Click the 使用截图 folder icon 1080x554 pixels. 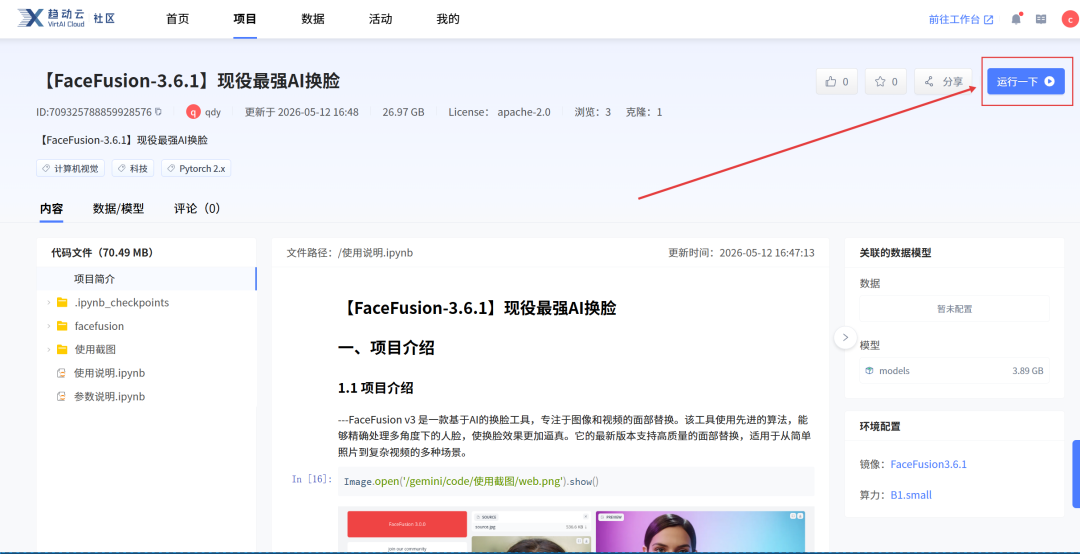pos(62,349)
